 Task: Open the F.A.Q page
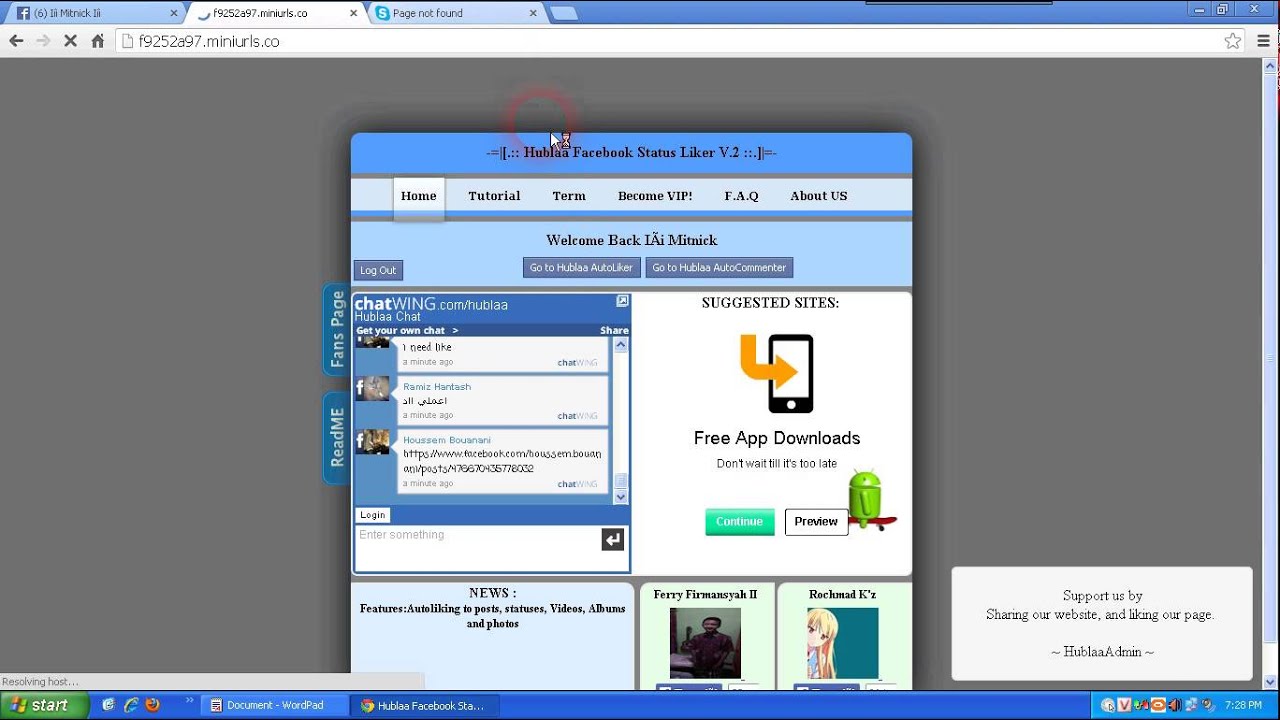741,196
